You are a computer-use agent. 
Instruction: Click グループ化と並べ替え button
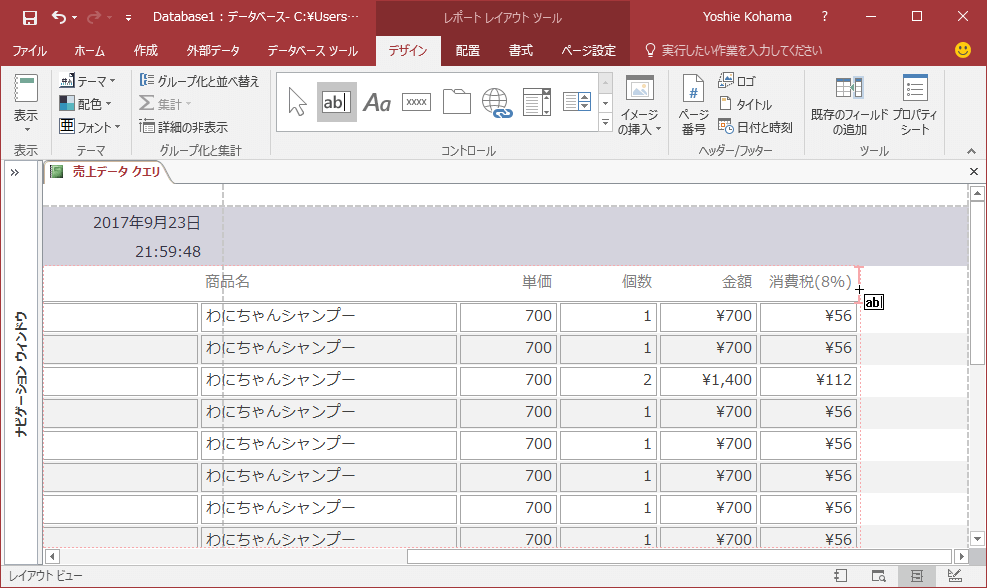pyautogui.click(x=199, y=81)
